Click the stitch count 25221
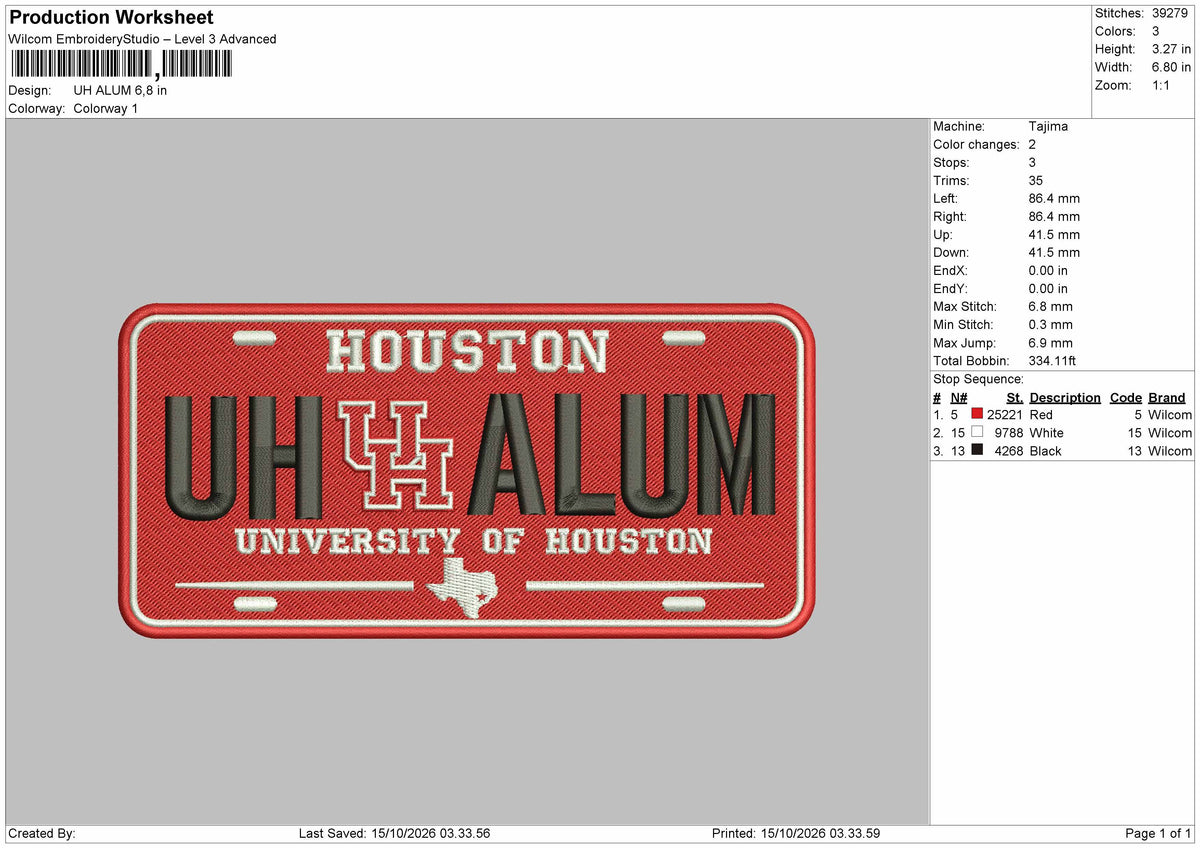The height and width of the screenshot is (848, 1200). (1004, 415)
